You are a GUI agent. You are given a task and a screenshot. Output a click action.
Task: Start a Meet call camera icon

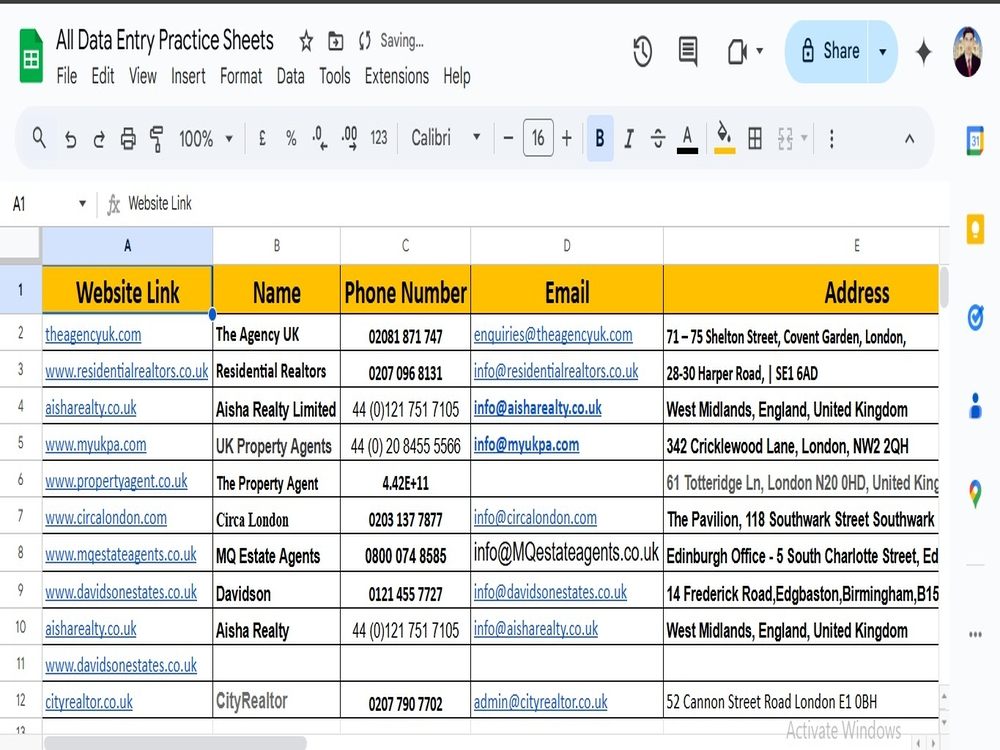(x=737, y=52)
